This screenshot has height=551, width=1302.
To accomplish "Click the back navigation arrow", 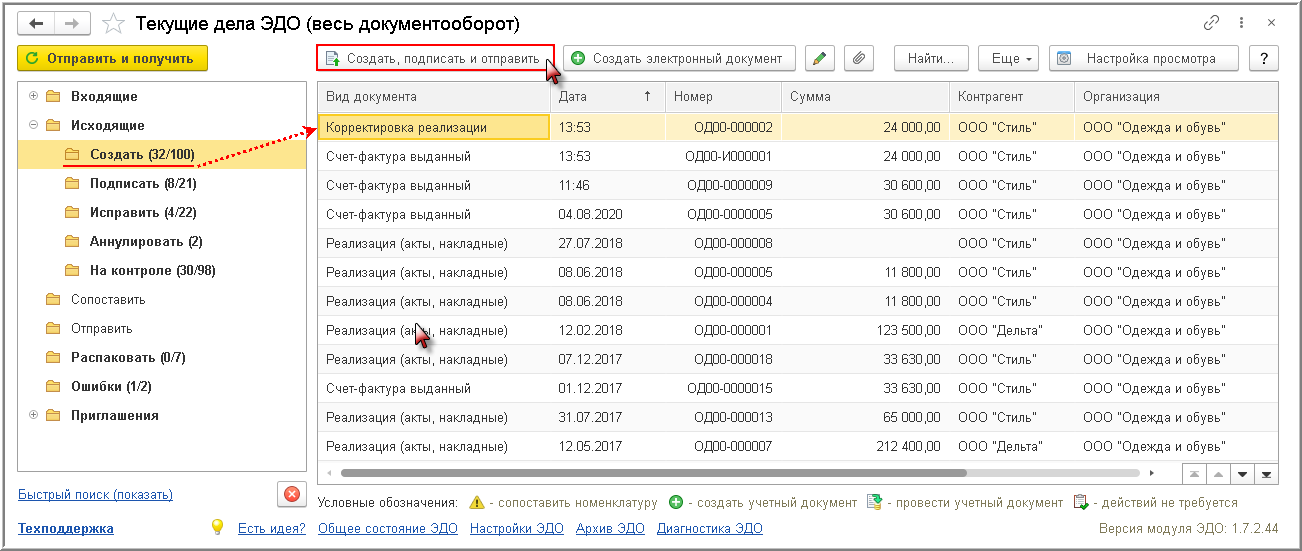I will [x=36, y=23].
